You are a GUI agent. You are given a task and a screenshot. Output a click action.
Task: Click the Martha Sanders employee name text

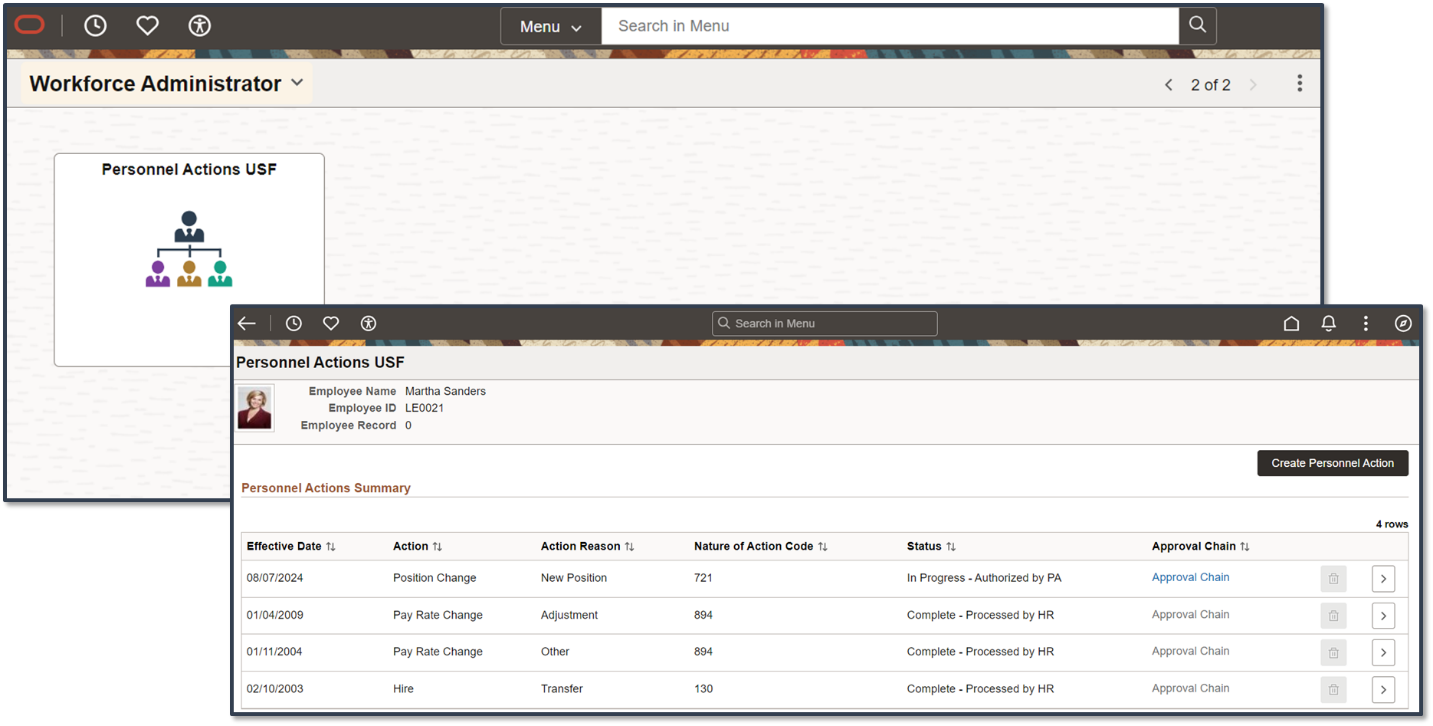coord(445,391)
